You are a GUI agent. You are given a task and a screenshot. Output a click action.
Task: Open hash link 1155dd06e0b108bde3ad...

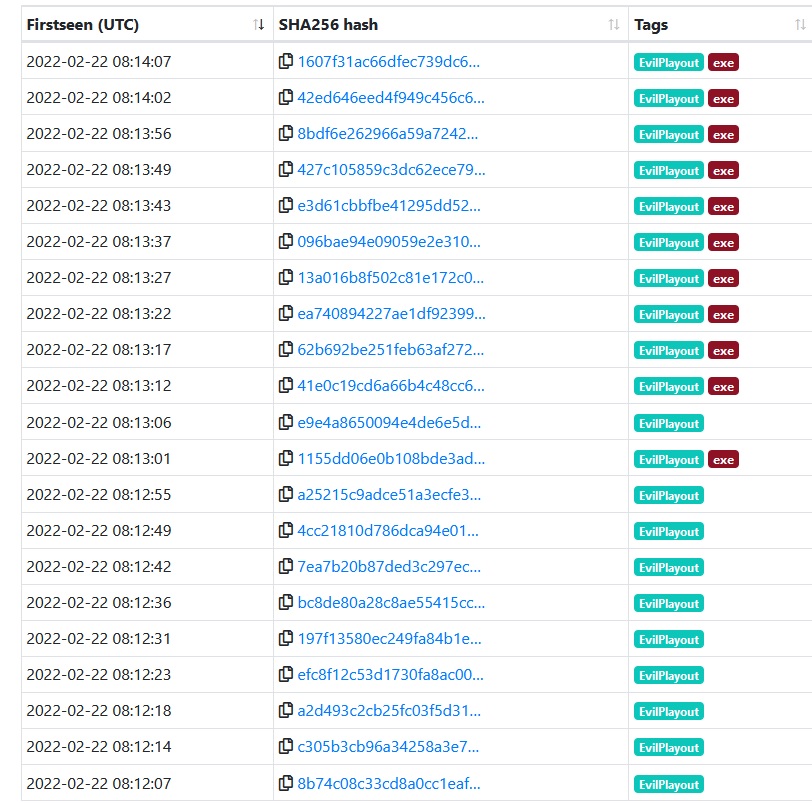391,459
